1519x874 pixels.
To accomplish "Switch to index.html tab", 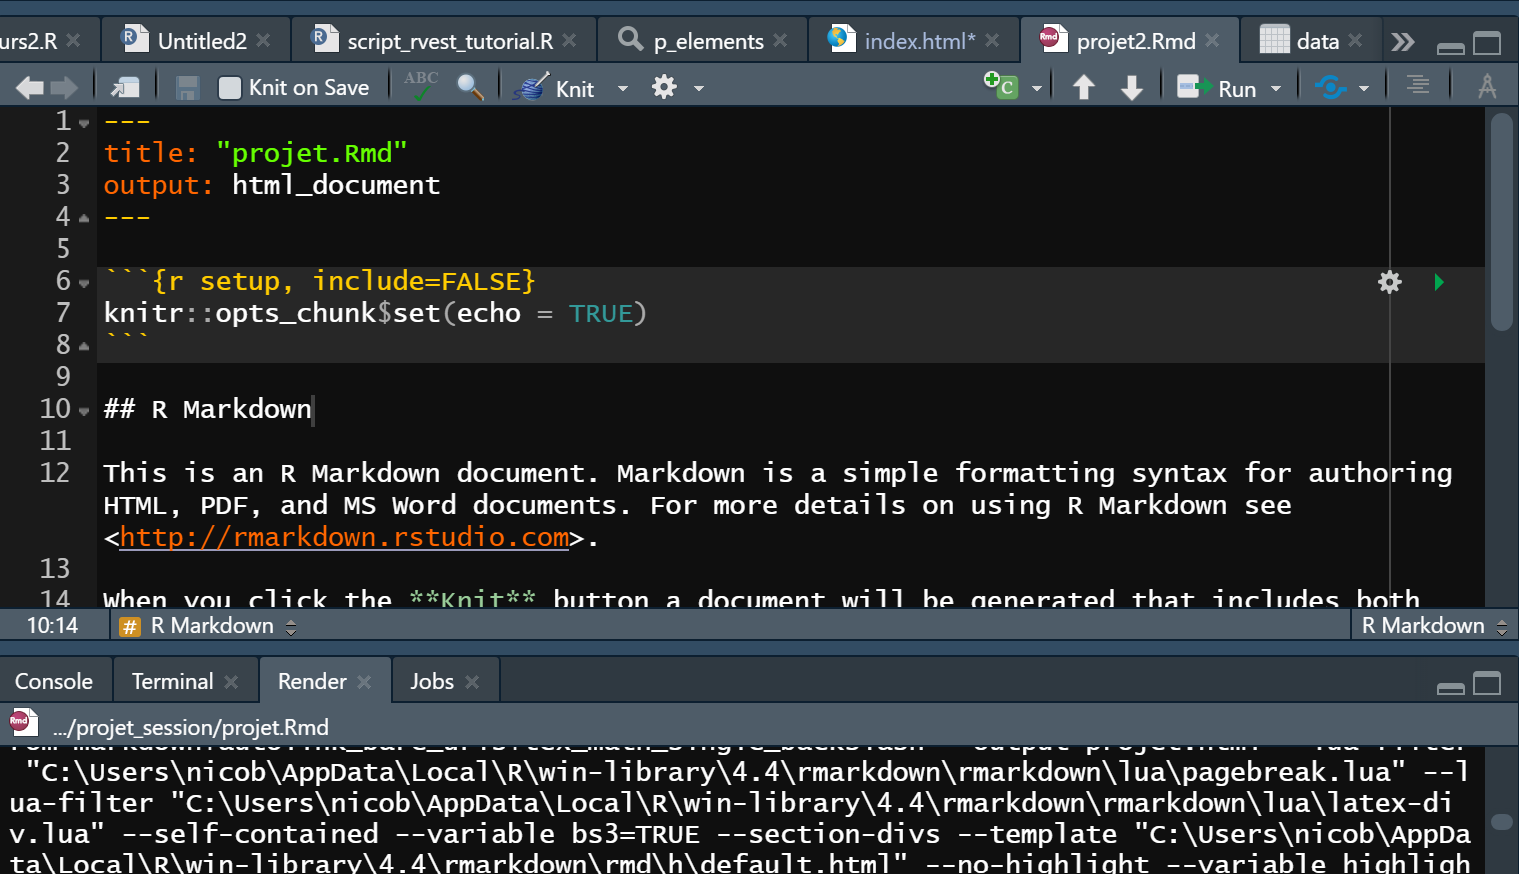I will [x=919, y=41].
